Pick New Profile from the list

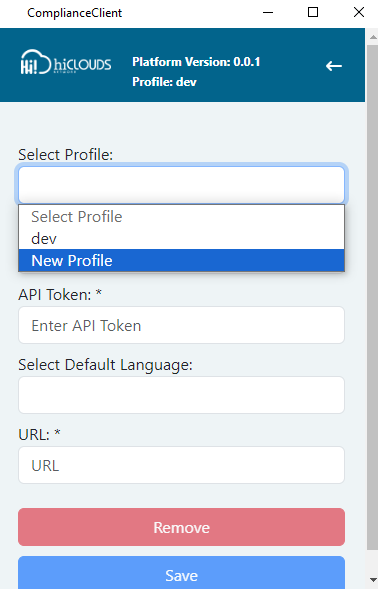point(181,260)
